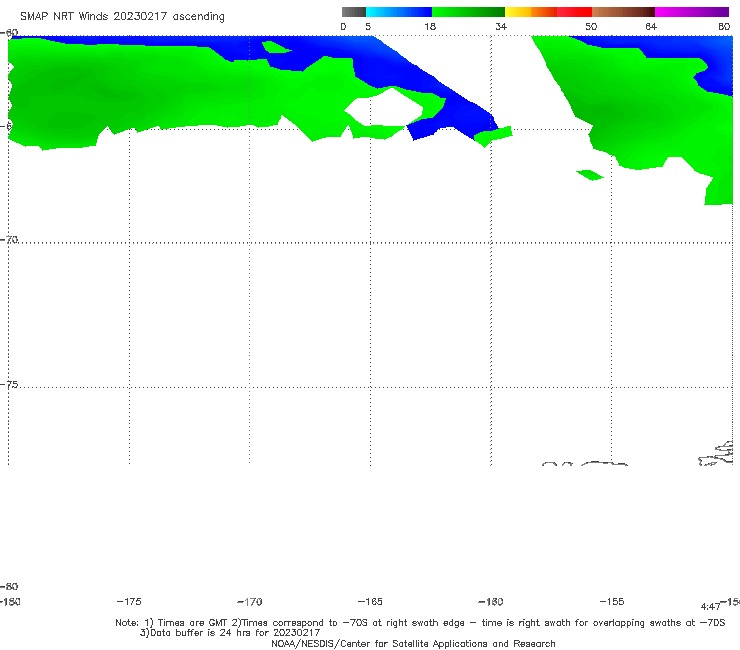The height and width of the screenshot is (650, 740).
Task: Choose the brown segment of the color bar
Action: (623, 12)
